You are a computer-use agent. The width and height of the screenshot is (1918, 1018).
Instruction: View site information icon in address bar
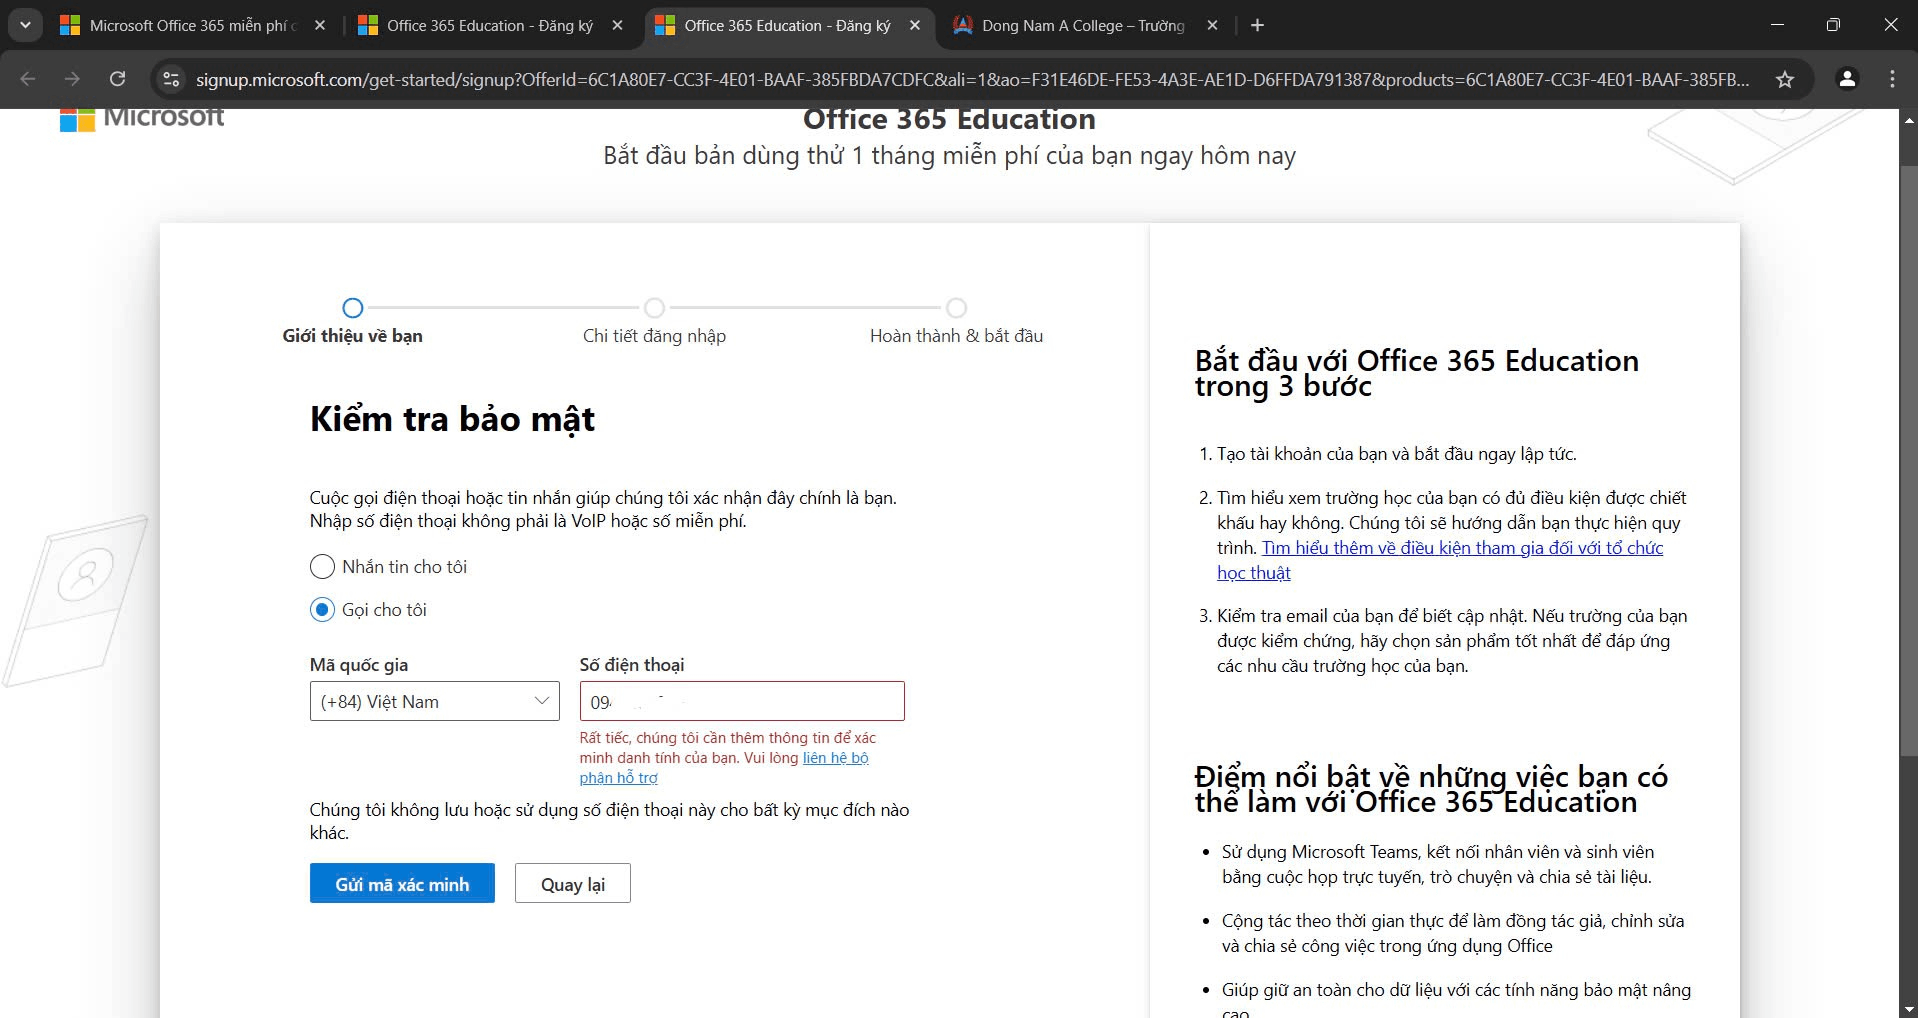(x=172, y=79)
